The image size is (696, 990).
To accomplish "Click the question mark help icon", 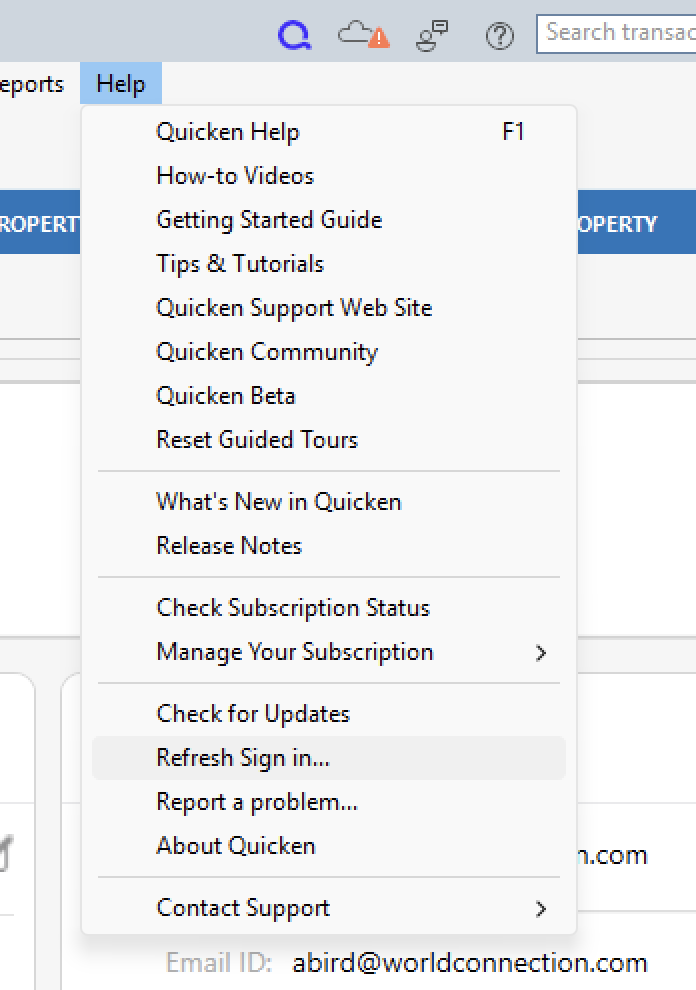I will [x=500, y=36].
